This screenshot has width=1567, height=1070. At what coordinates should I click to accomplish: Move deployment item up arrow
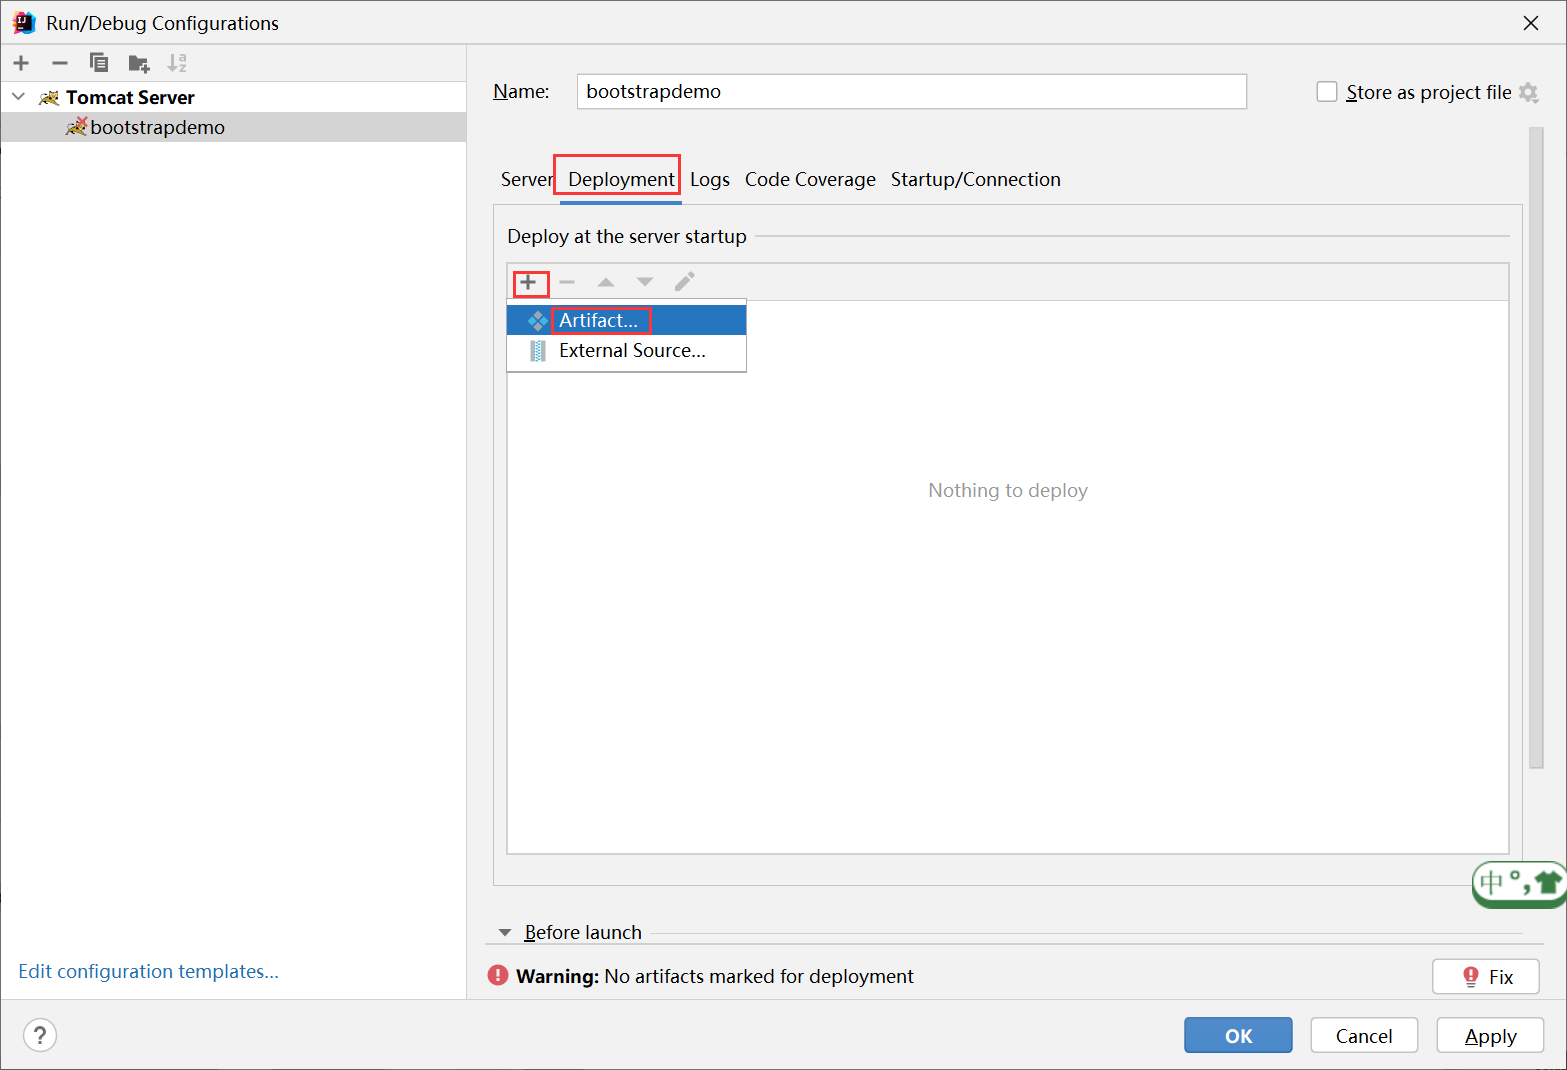pos(606,282)
